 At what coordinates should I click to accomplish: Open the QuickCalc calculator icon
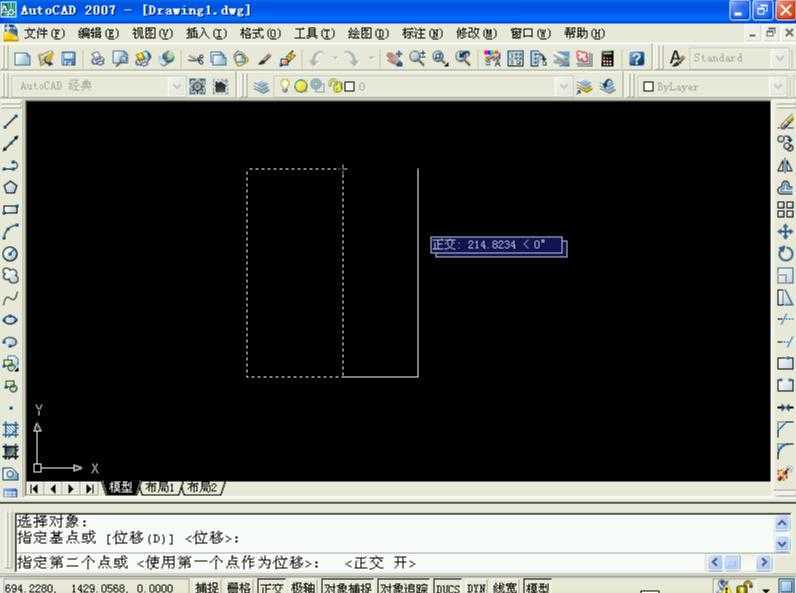click(607, 59)
